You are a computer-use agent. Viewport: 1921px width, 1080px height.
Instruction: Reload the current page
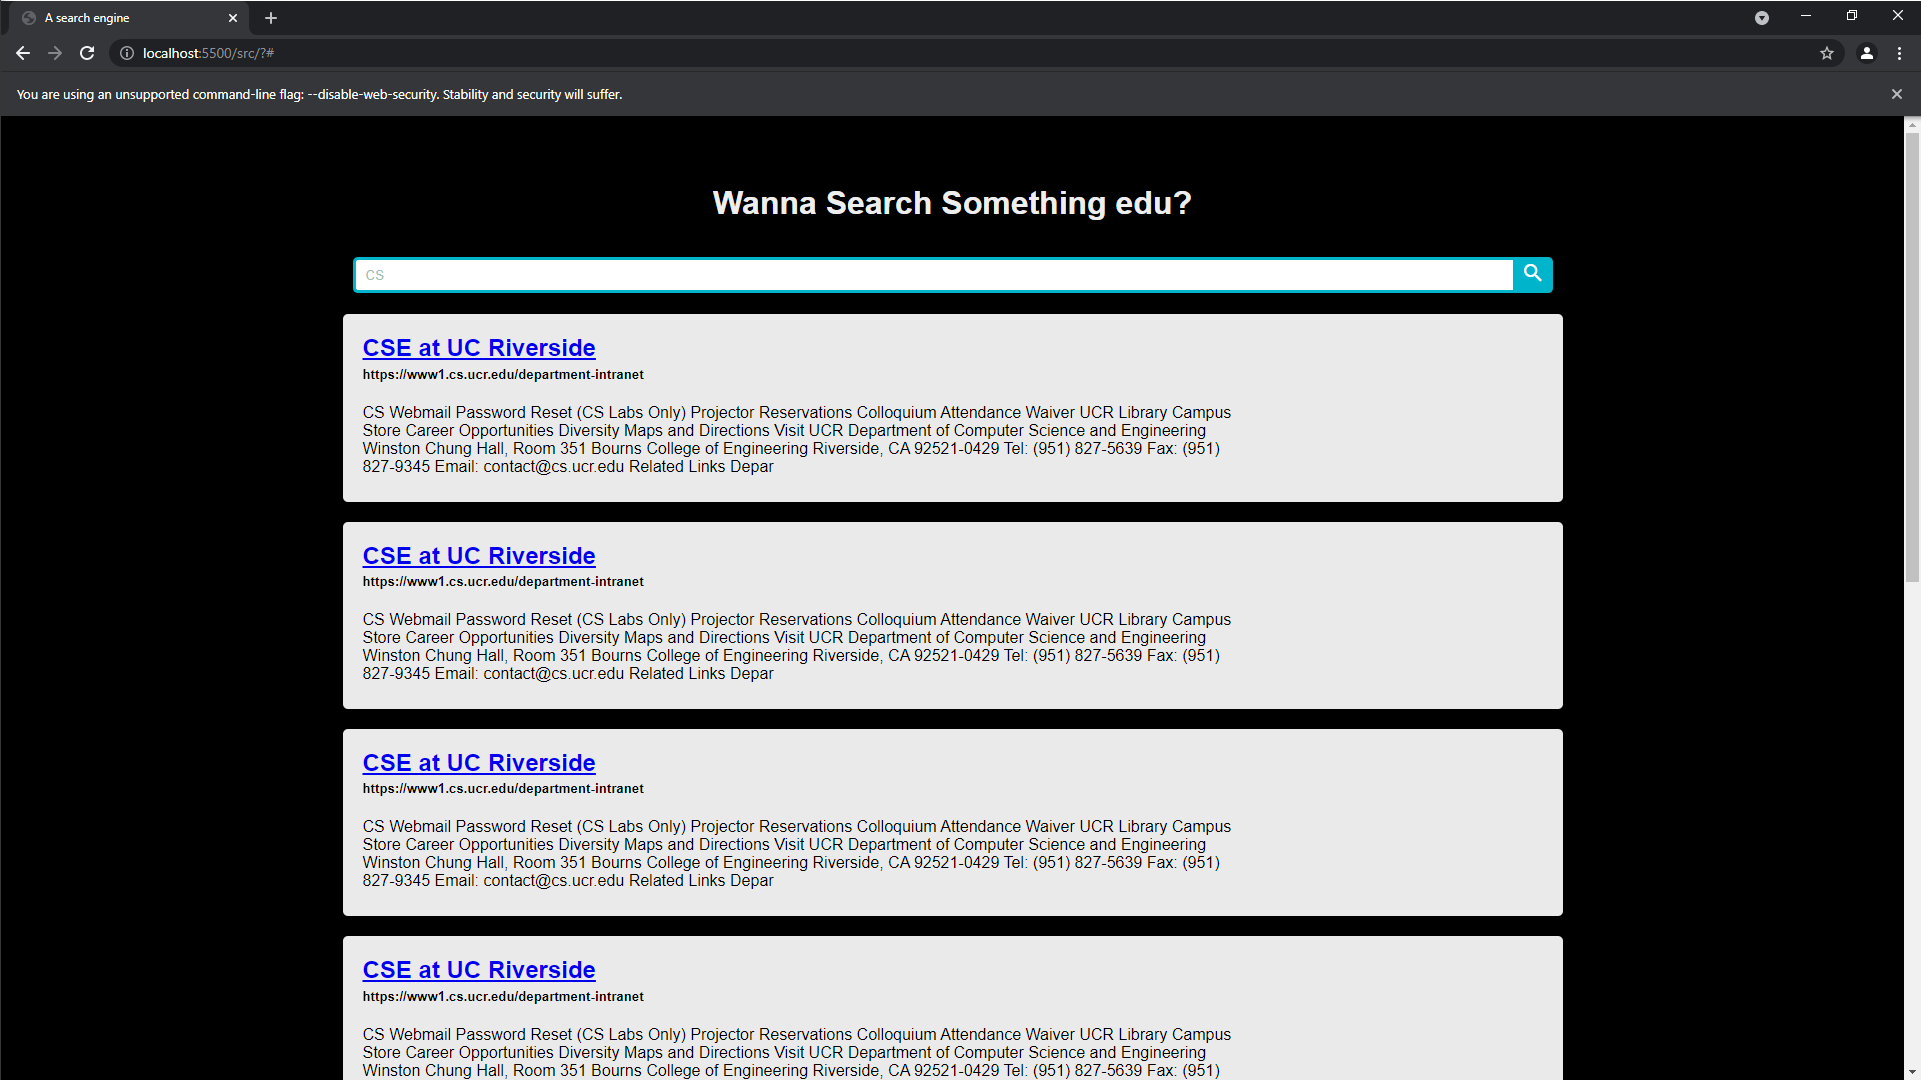[x=87, y=53]
